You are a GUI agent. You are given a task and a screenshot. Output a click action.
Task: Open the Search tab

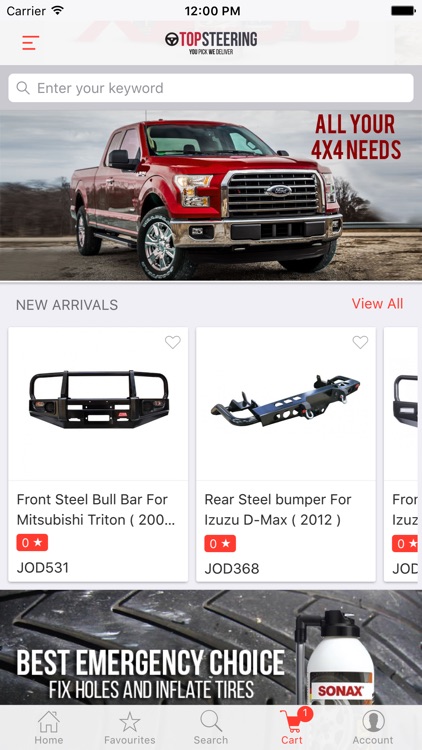click(x=211, y=728)
